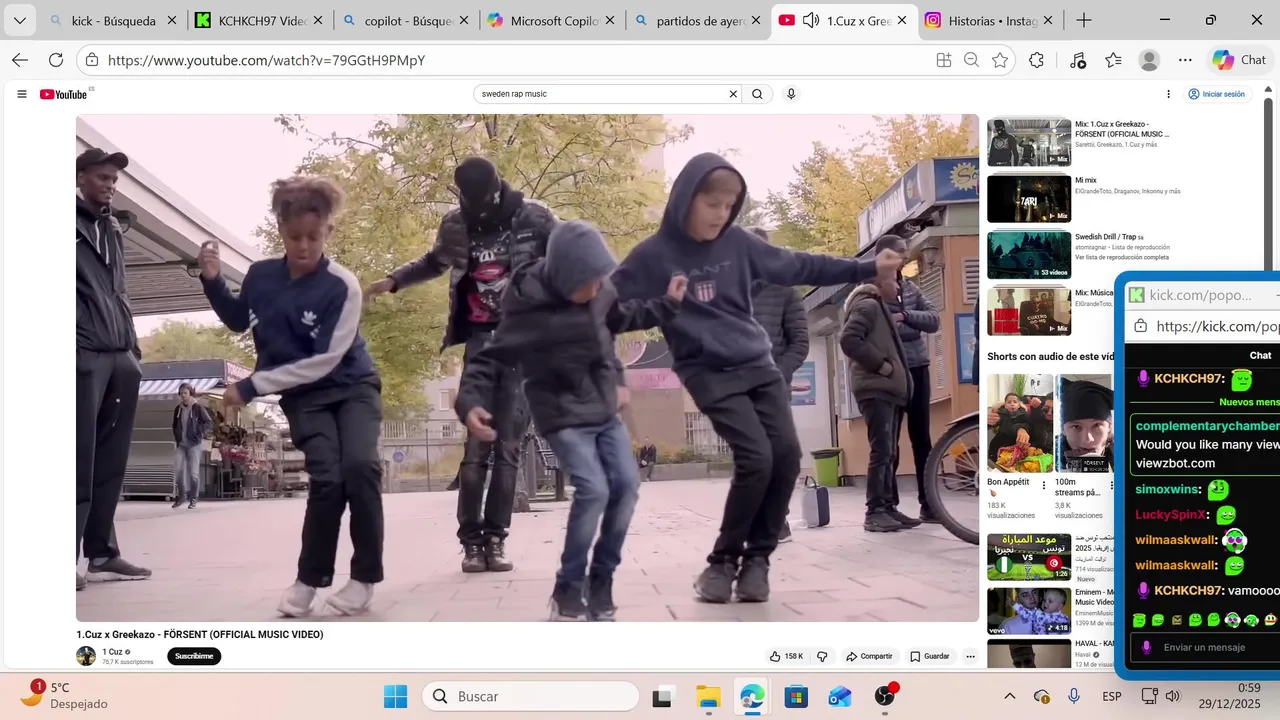Open Edge Favorites list icon
This screenshot has height=720, width=1280.
pyautogui.click(x=1113, y=60)
